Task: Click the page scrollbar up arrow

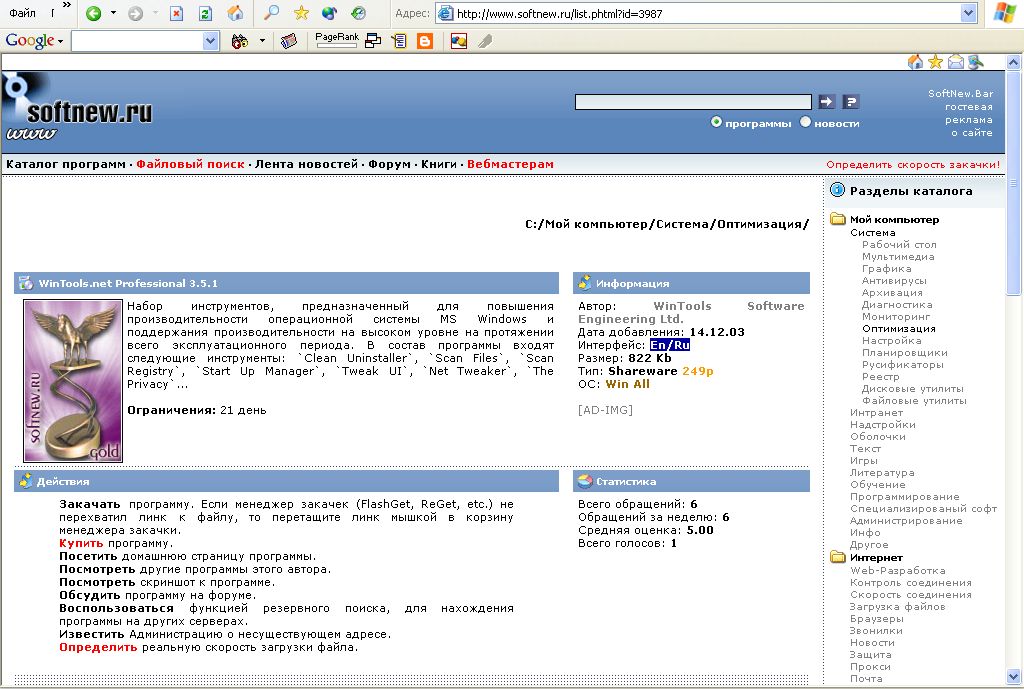Action: click(1014, 62)
